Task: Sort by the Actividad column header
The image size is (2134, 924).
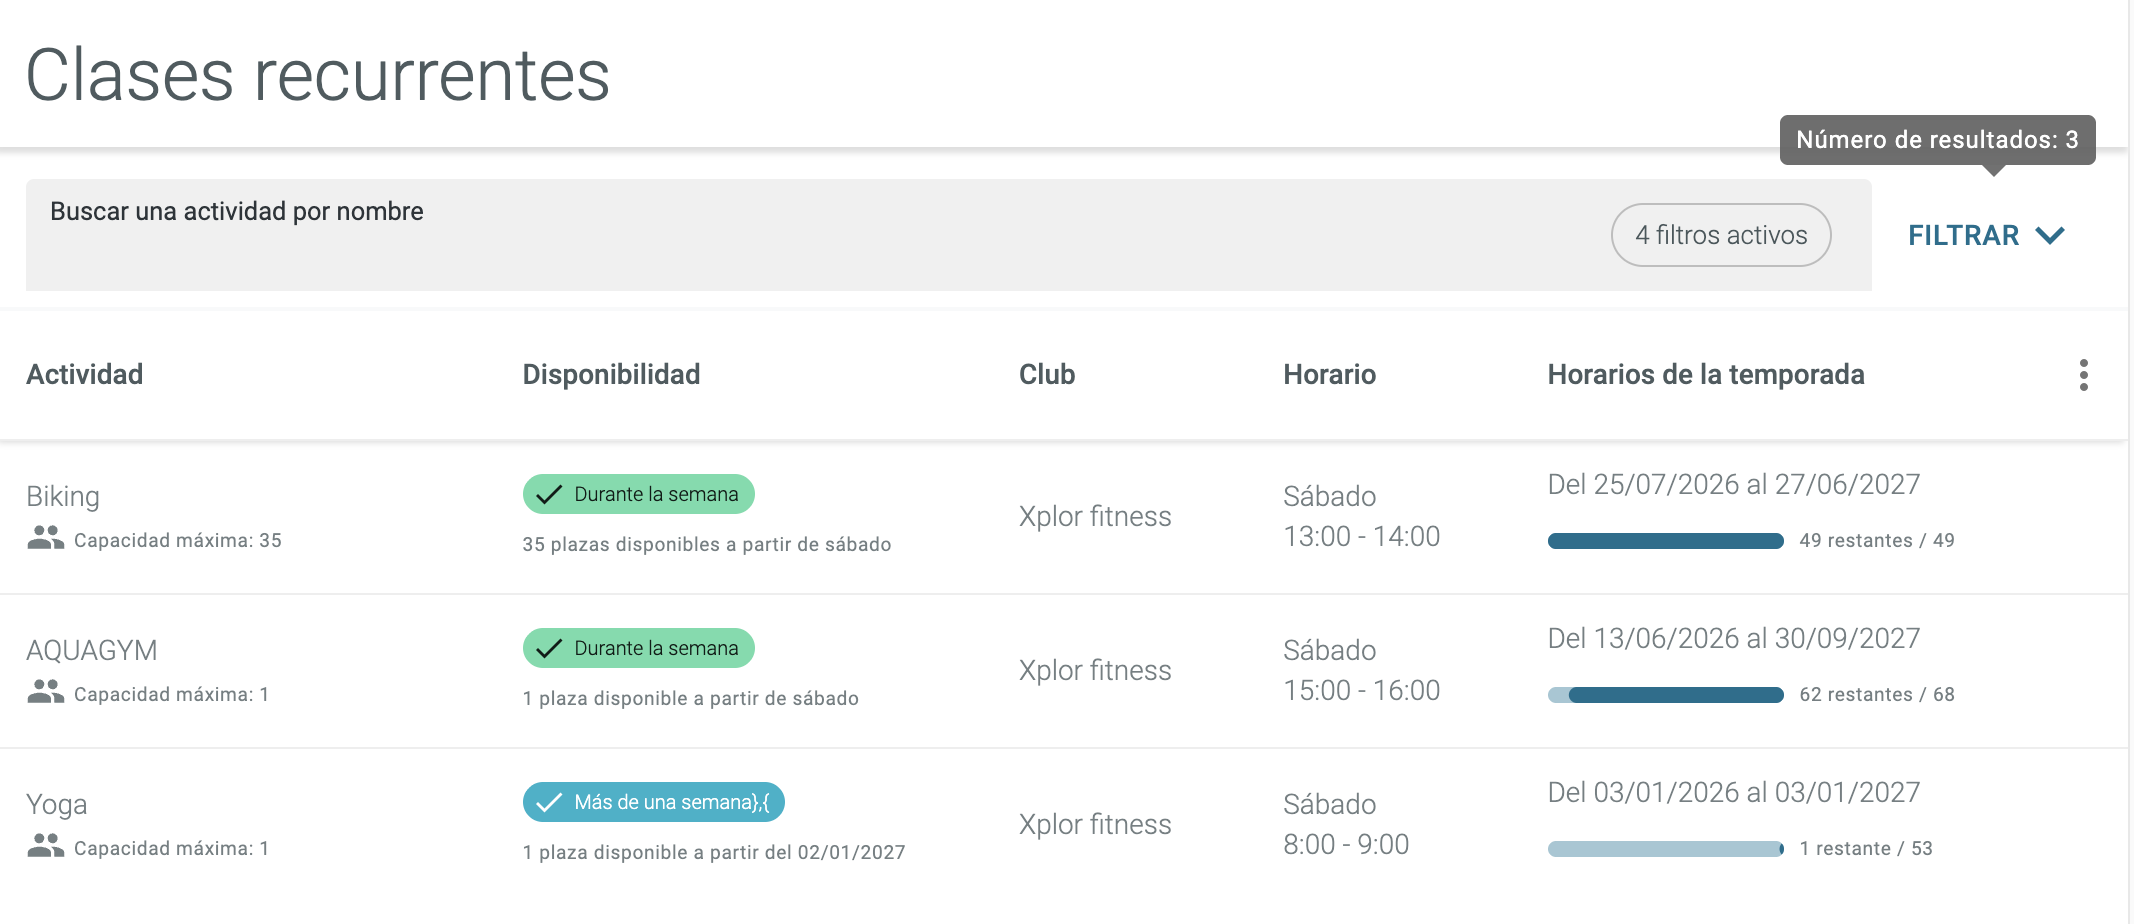Action: pos(85,374)
